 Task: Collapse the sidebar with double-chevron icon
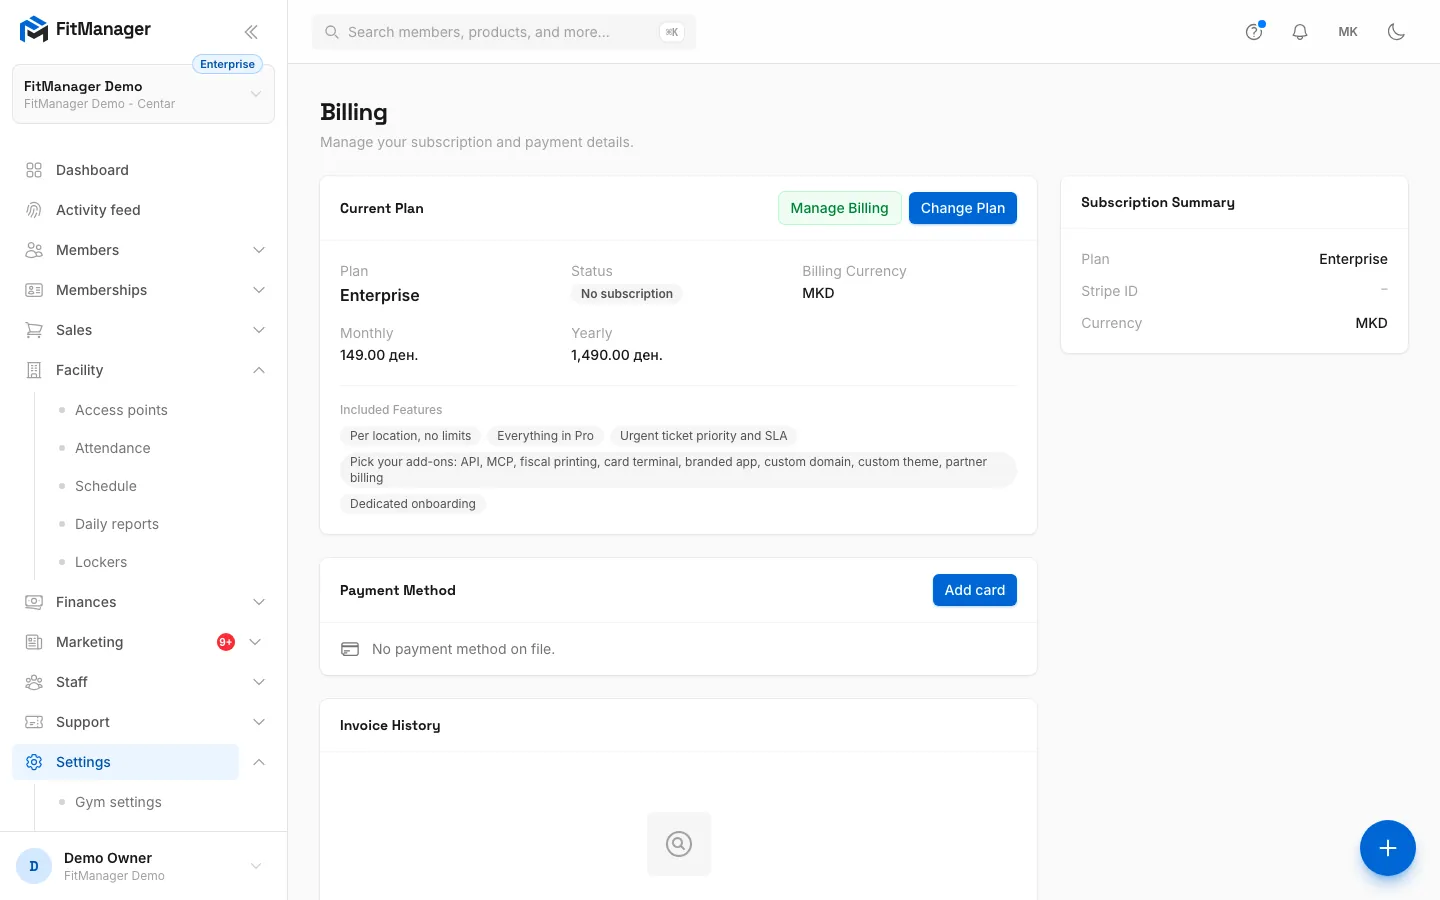tap(251, 32)
